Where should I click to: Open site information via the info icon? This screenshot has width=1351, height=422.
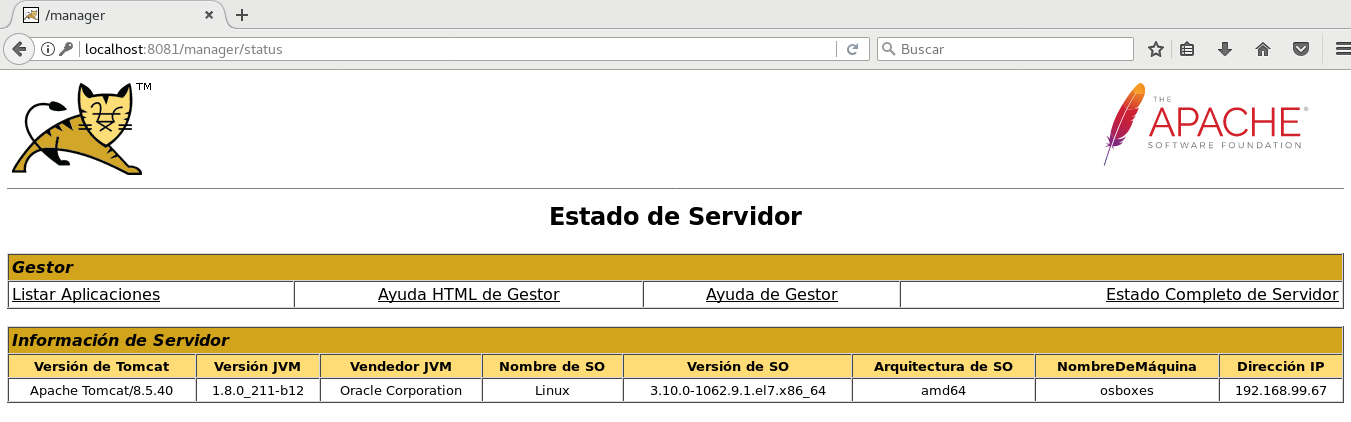(47, 49)
